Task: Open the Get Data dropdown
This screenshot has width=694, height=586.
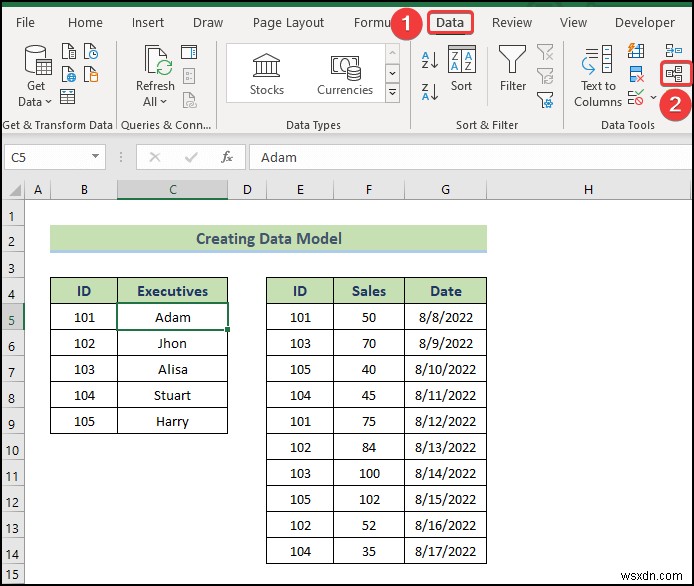Action: tap(35, 76)
